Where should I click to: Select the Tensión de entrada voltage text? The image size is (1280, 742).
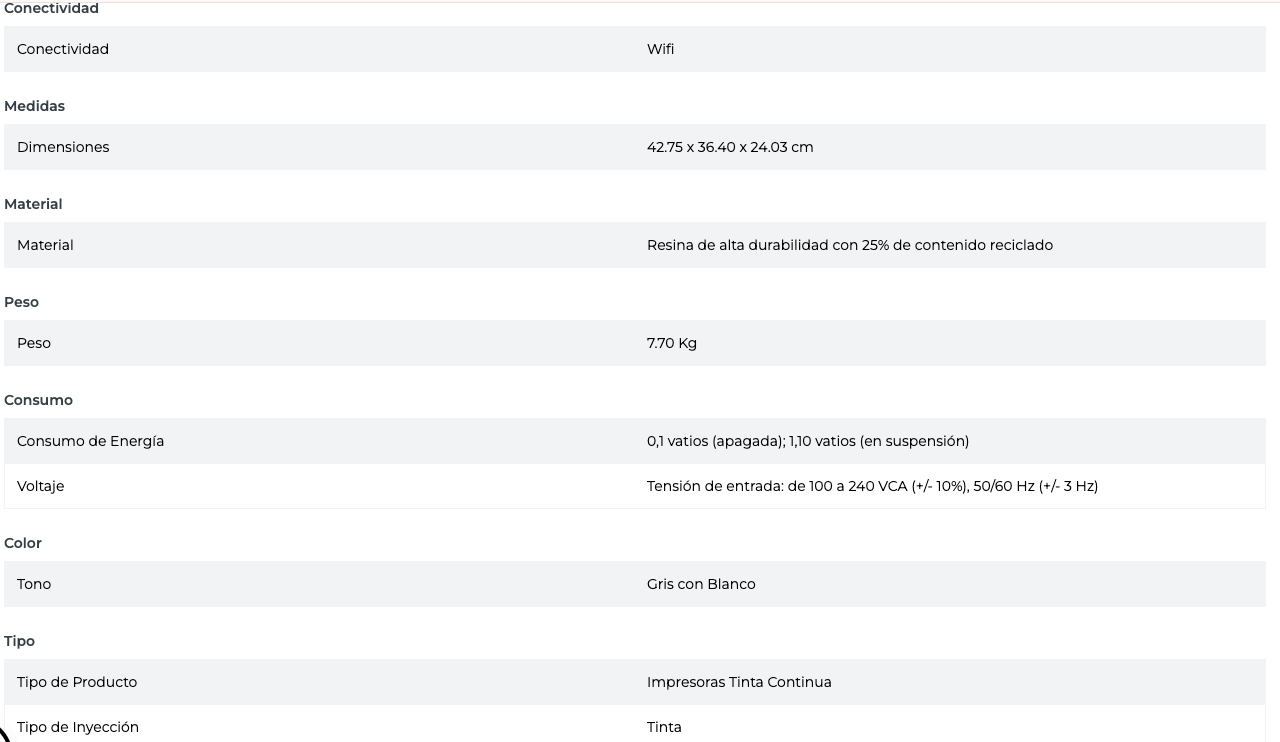pyautogui.click(x=871, y=486)
